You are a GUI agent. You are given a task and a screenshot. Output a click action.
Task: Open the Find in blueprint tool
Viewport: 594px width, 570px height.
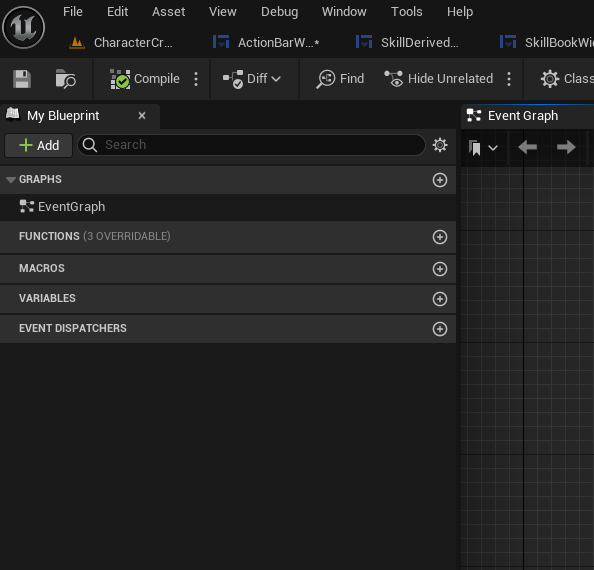pos(341,79)
